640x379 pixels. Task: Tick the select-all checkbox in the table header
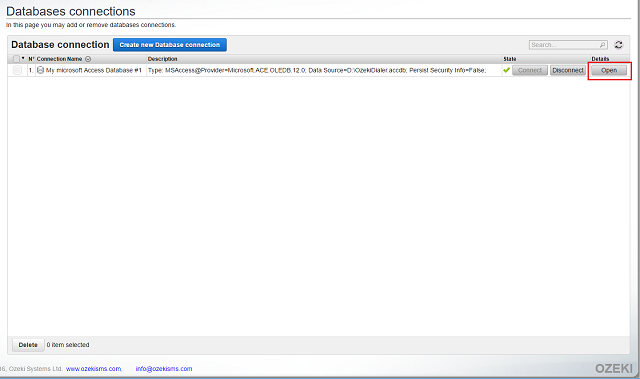tap(16, 59)
